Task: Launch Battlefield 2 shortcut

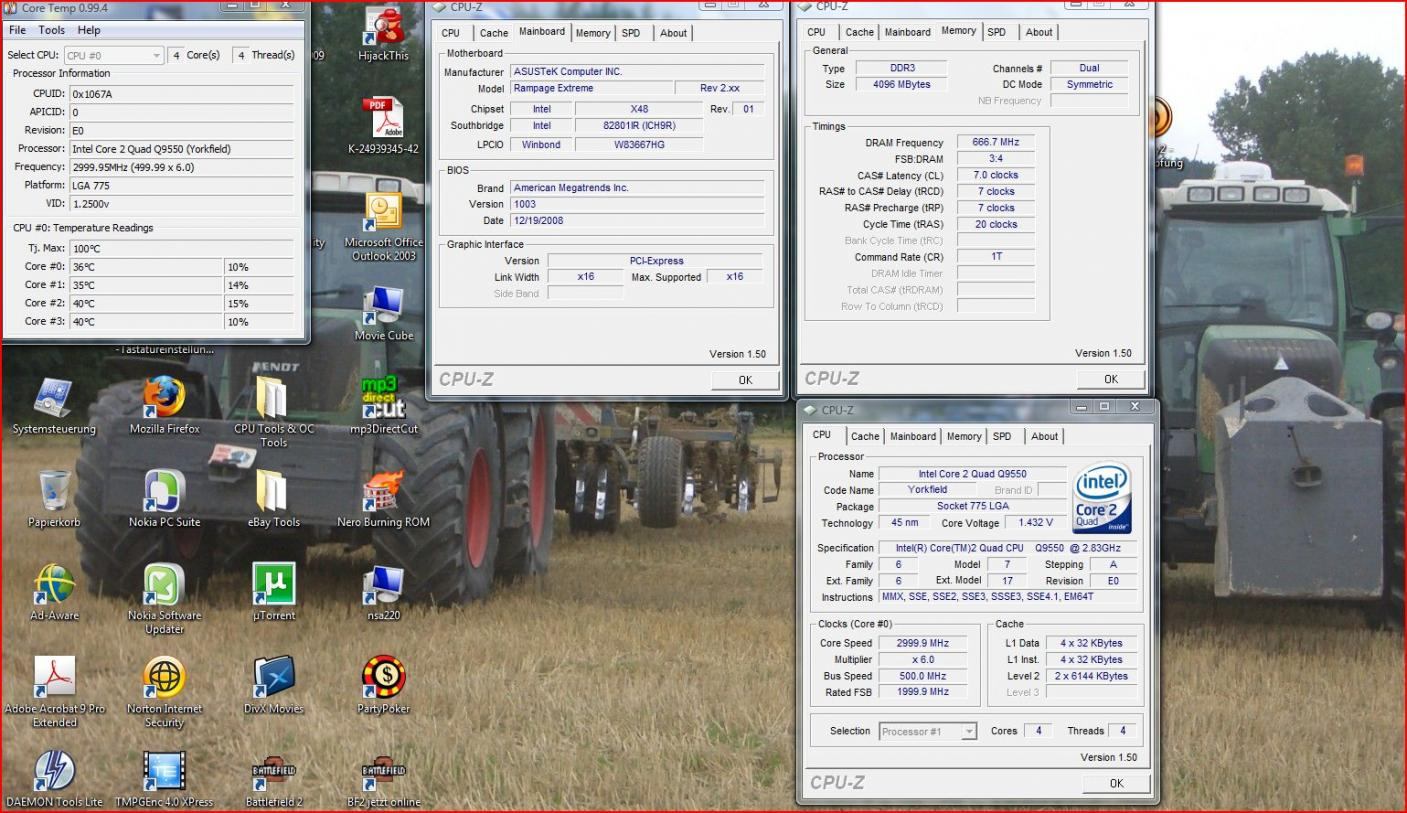Action: (273, 779)
